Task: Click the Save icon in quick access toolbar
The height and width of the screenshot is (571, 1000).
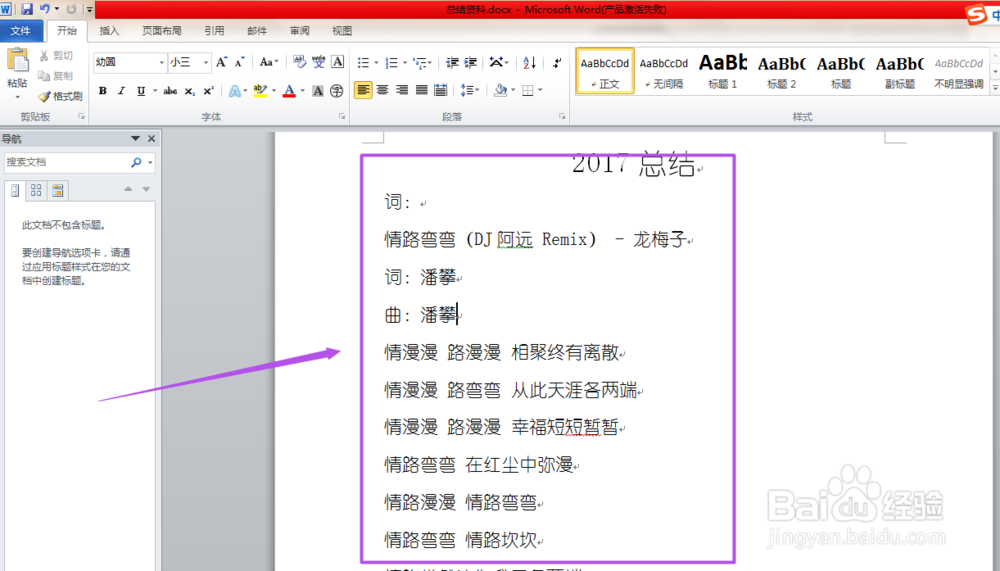Action: 27,9
